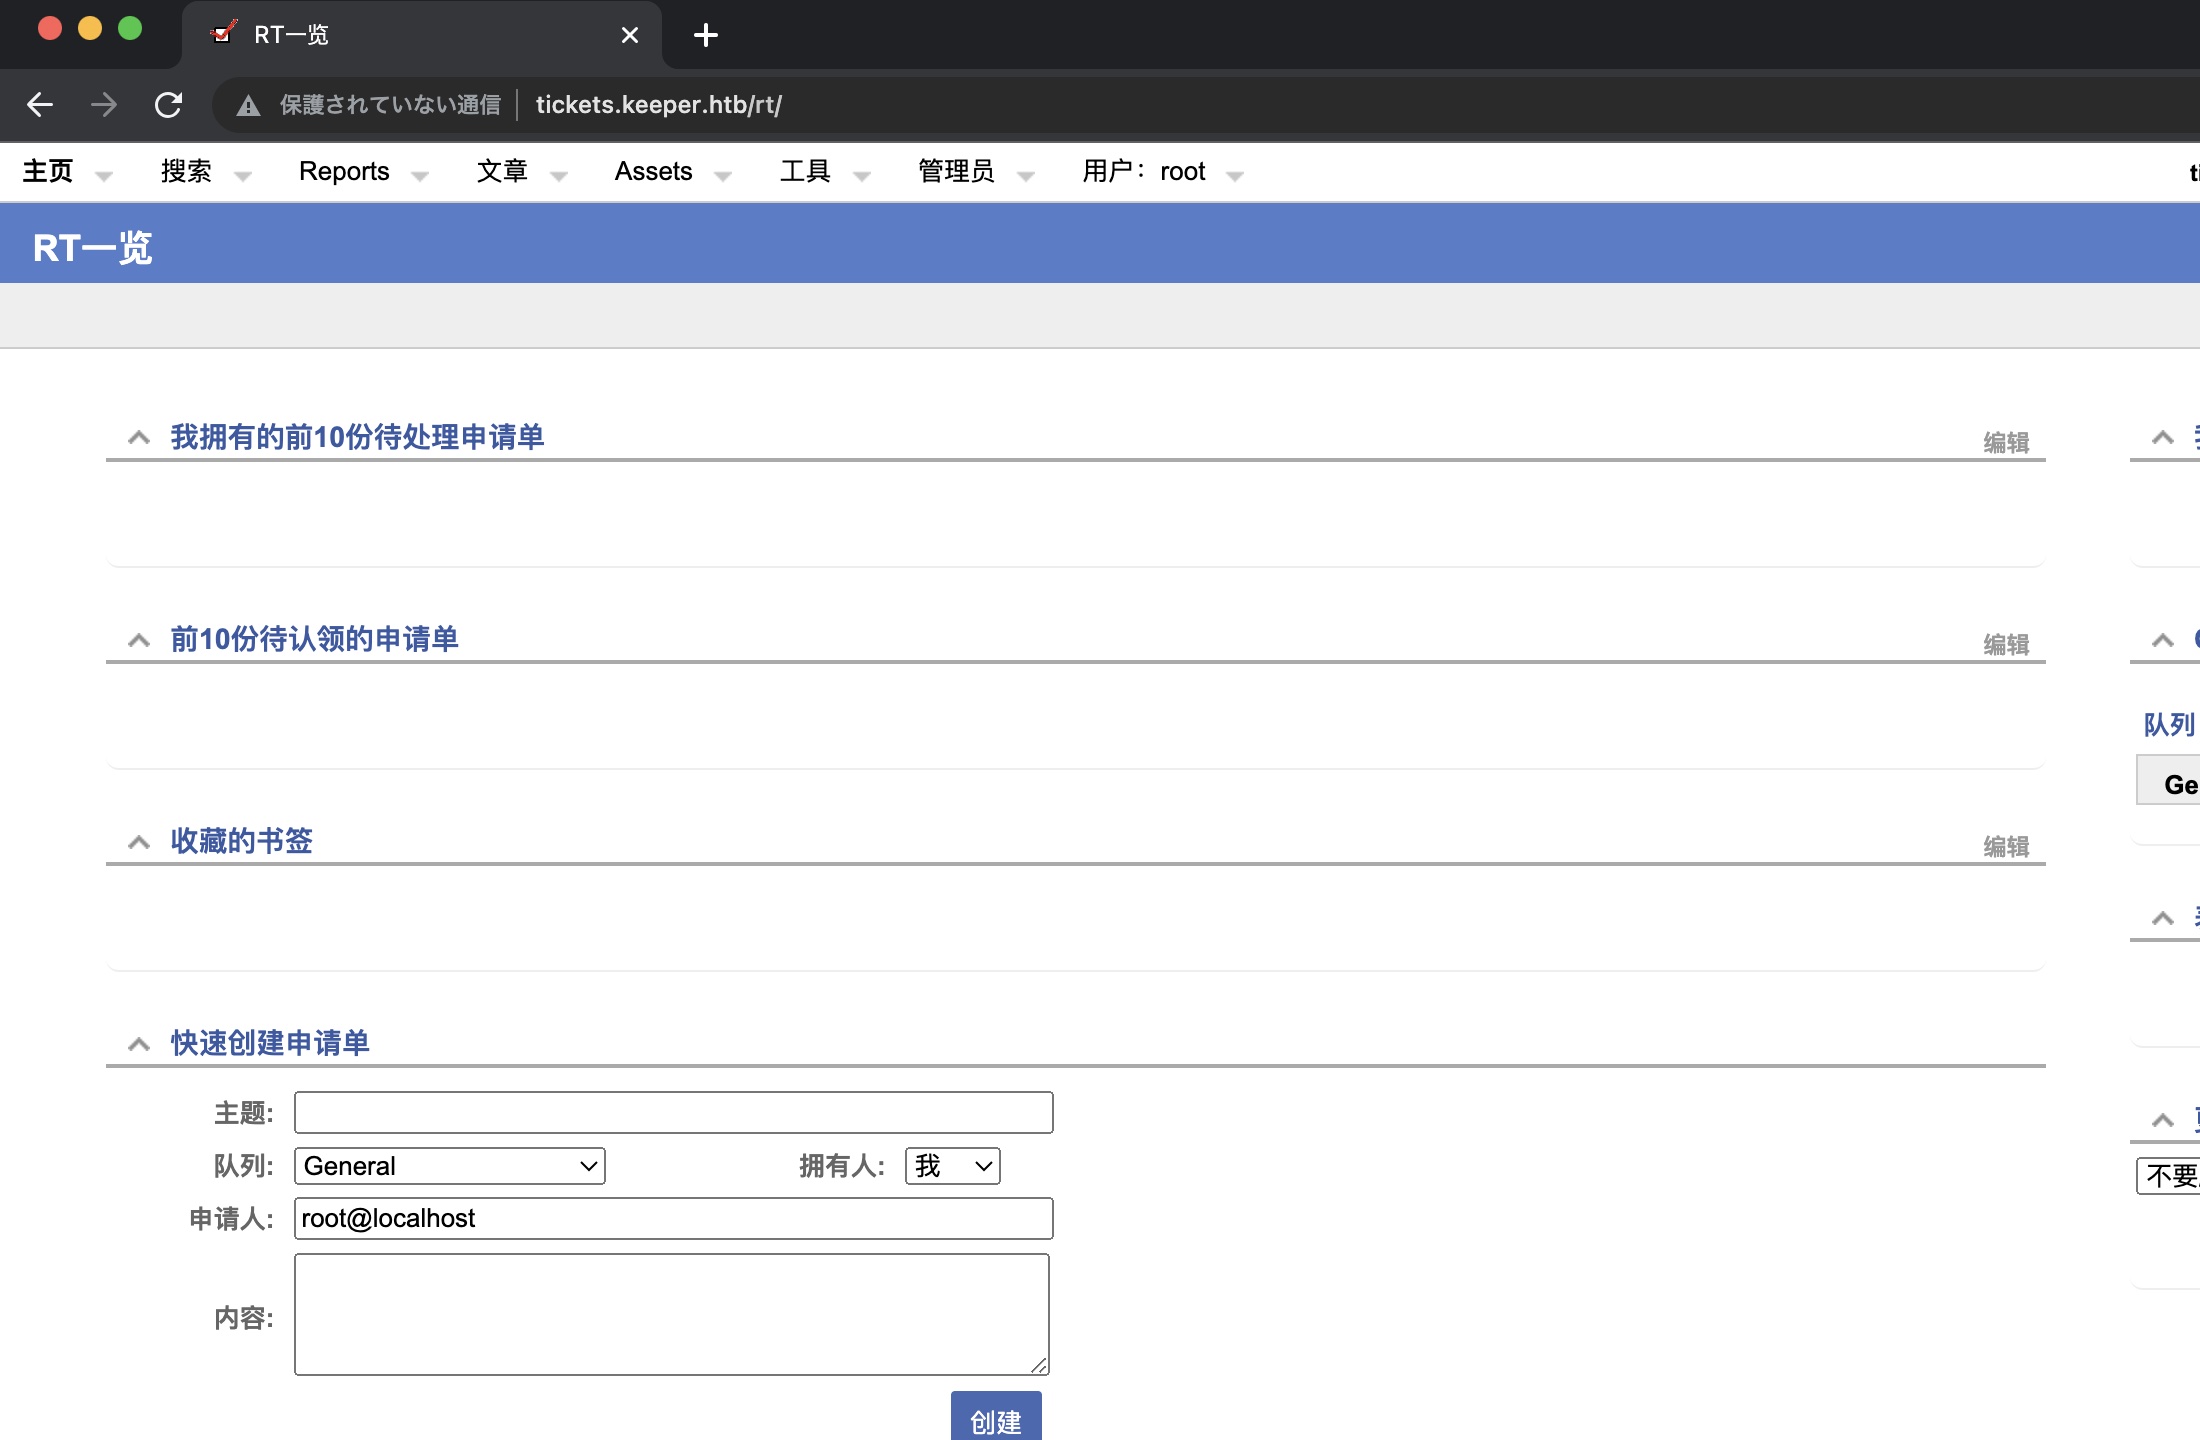Click the 创建 button
Image resolution: width=2200 pixels, height=1440 pixels.
pos(995,1419)
